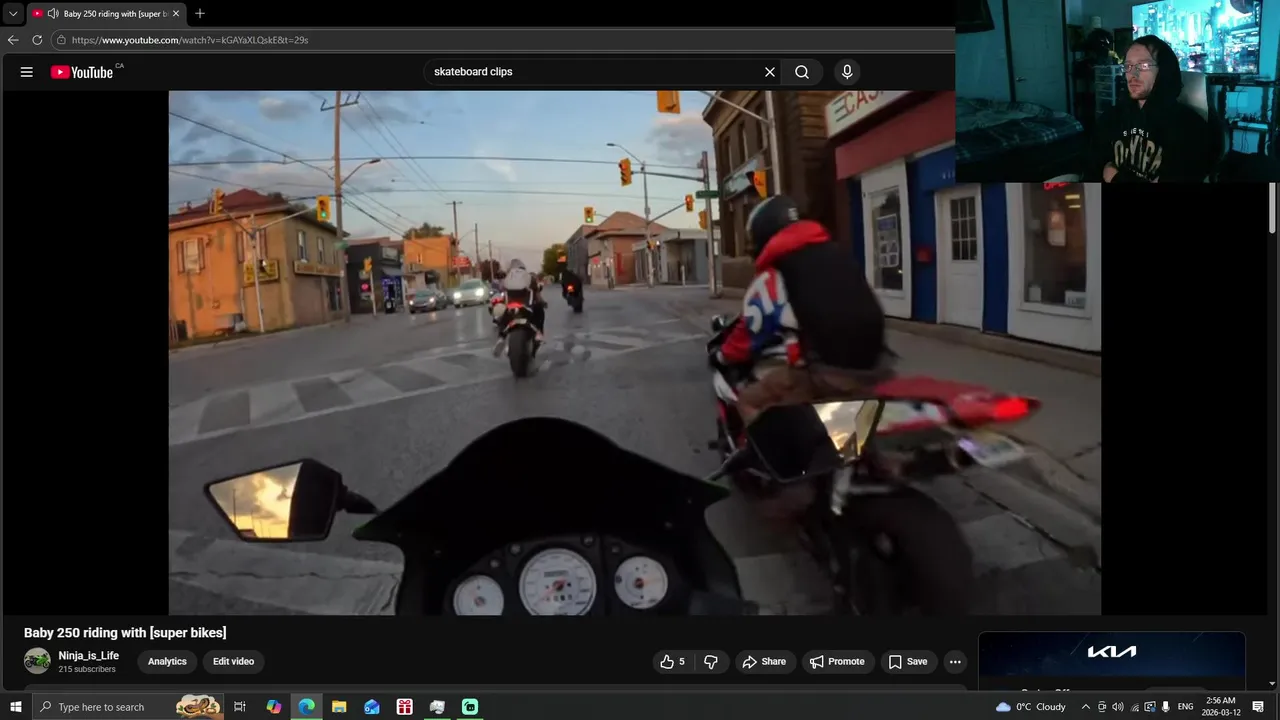Click the 'Type here to search' taskbar box

click(x=128, y=707)
